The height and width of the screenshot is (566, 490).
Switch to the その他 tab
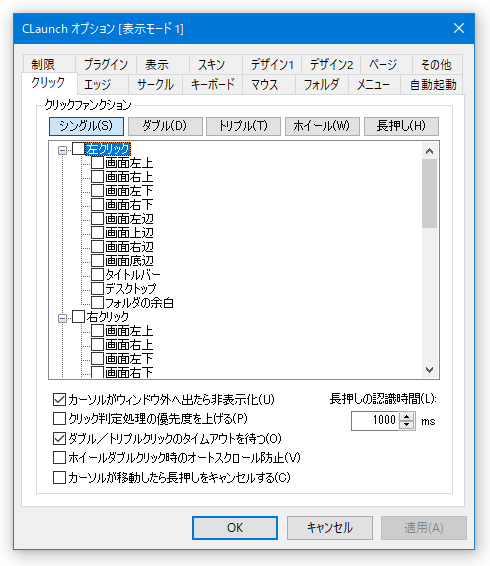pos(437,65)
